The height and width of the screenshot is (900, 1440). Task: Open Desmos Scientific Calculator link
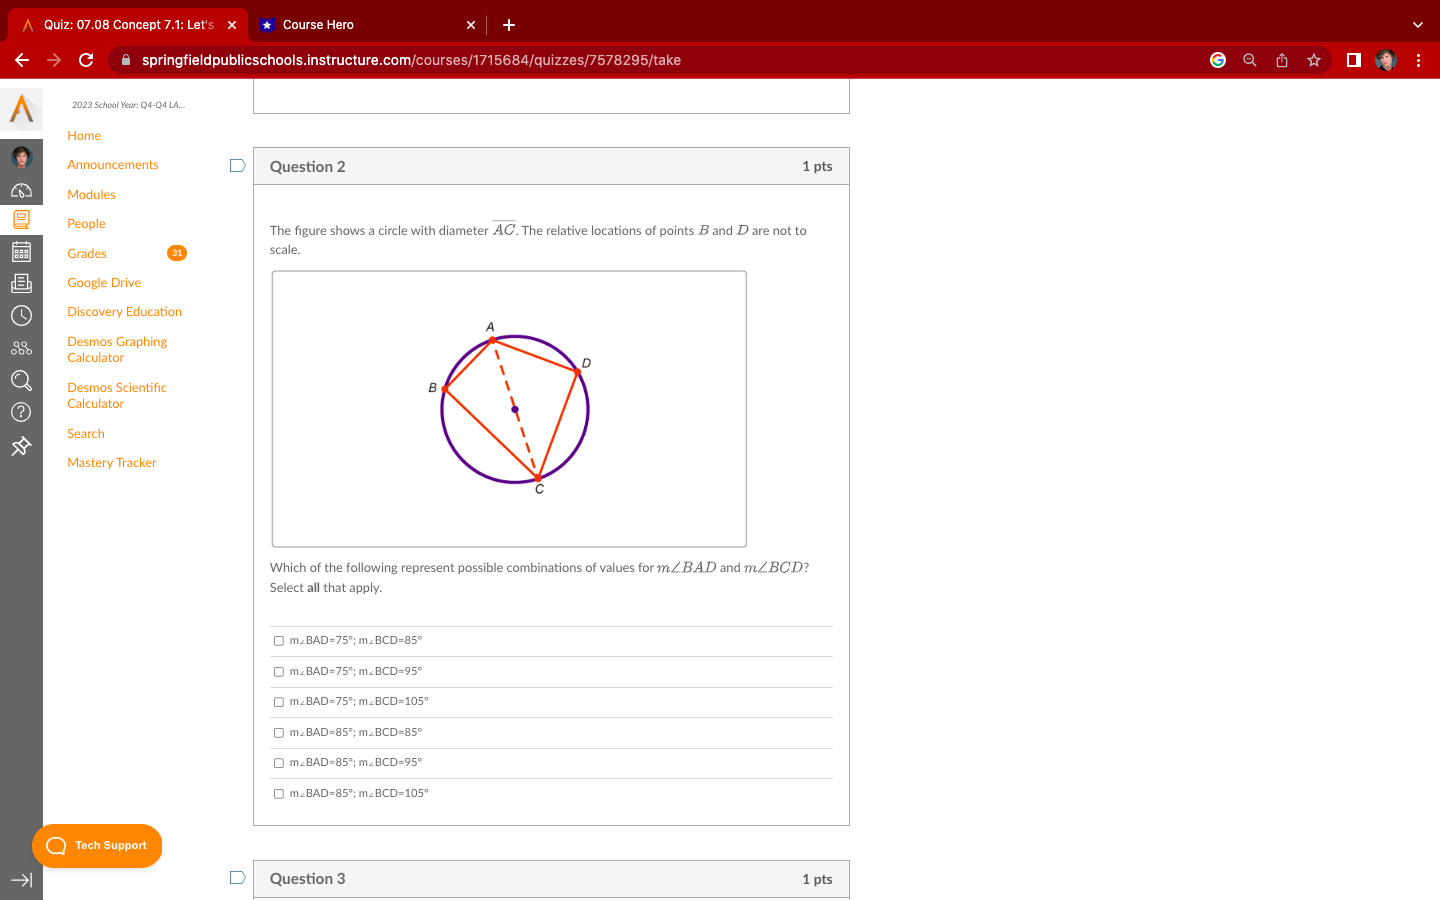point(117,396)
